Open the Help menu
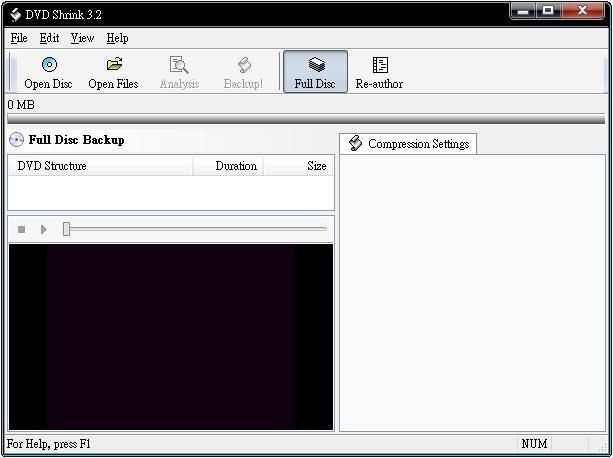This screenshot has height=458, width=613. coord(117,38)
